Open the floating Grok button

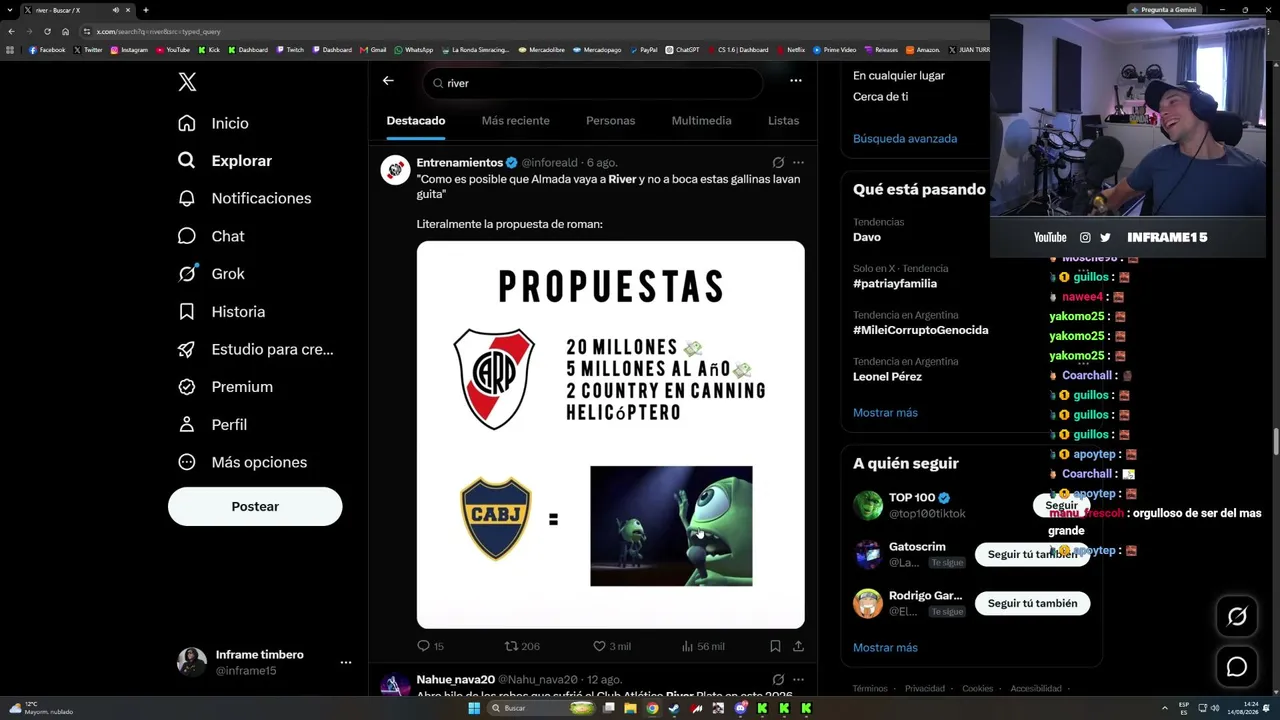click(1236, 617)
